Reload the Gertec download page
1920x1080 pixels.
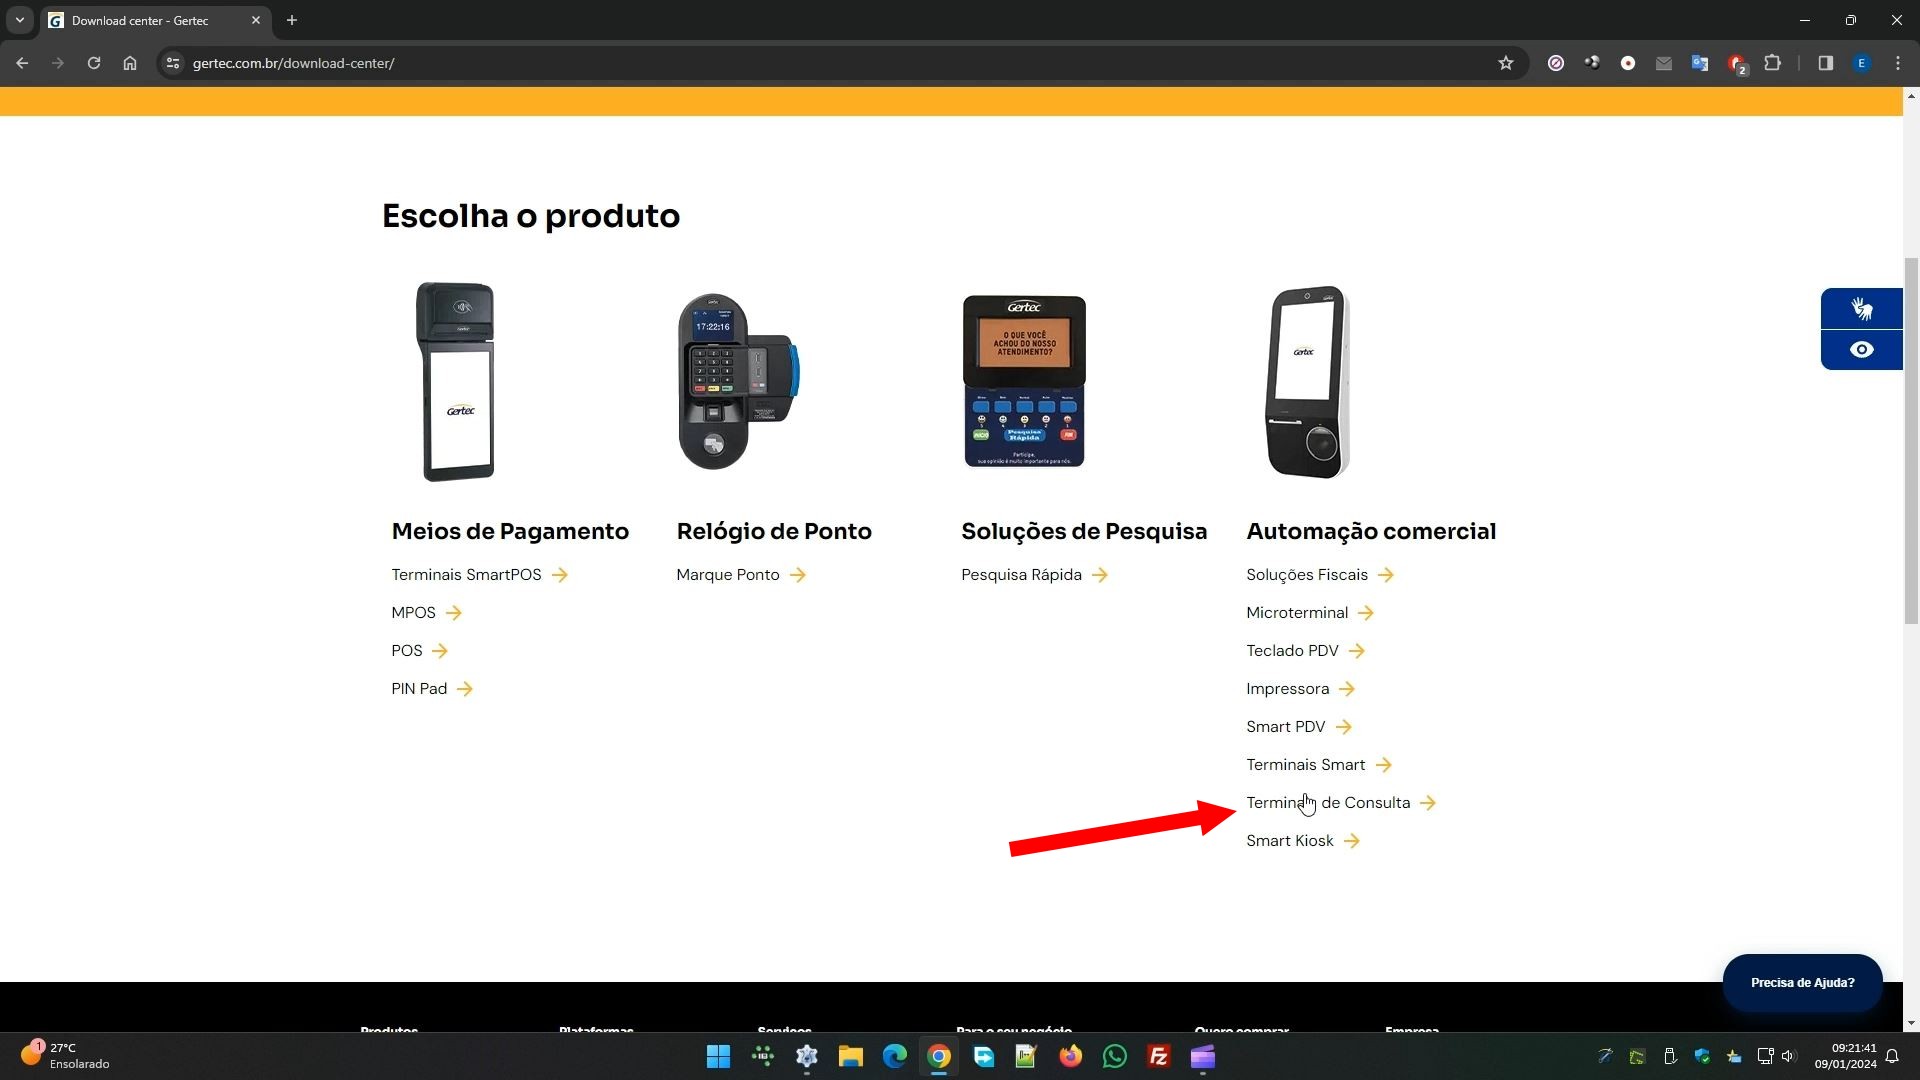tap(94, 63)
